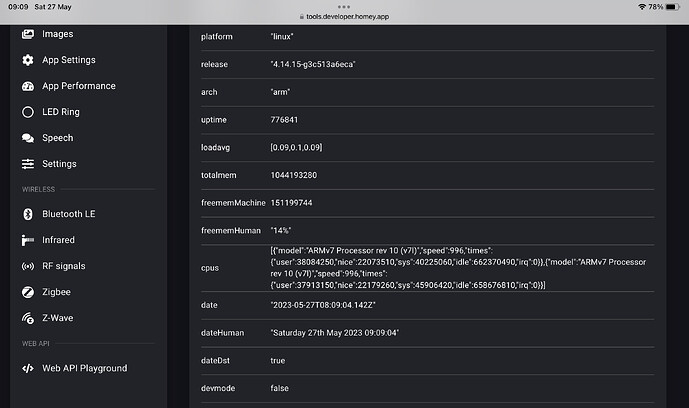Tap the Sat 27 May status bar date

pyautogui.click(x=53, y=7)
